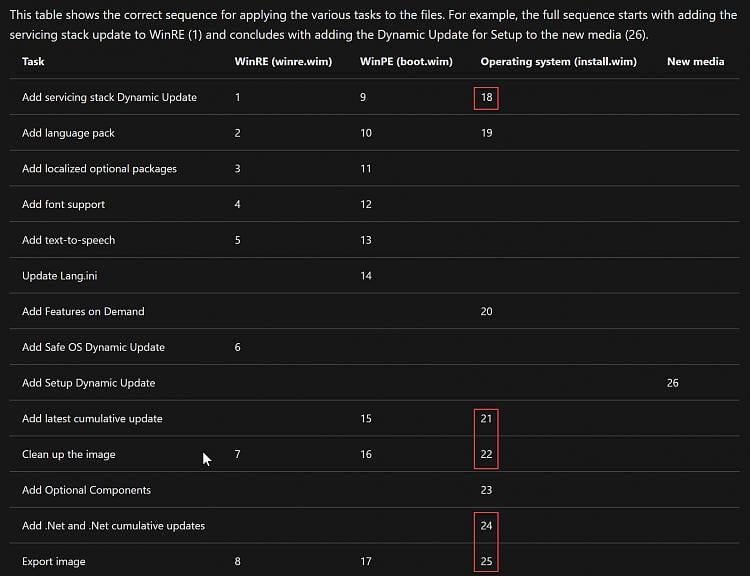Click Add localized optional packages text

pyautogui.click(x=99, y=169)
